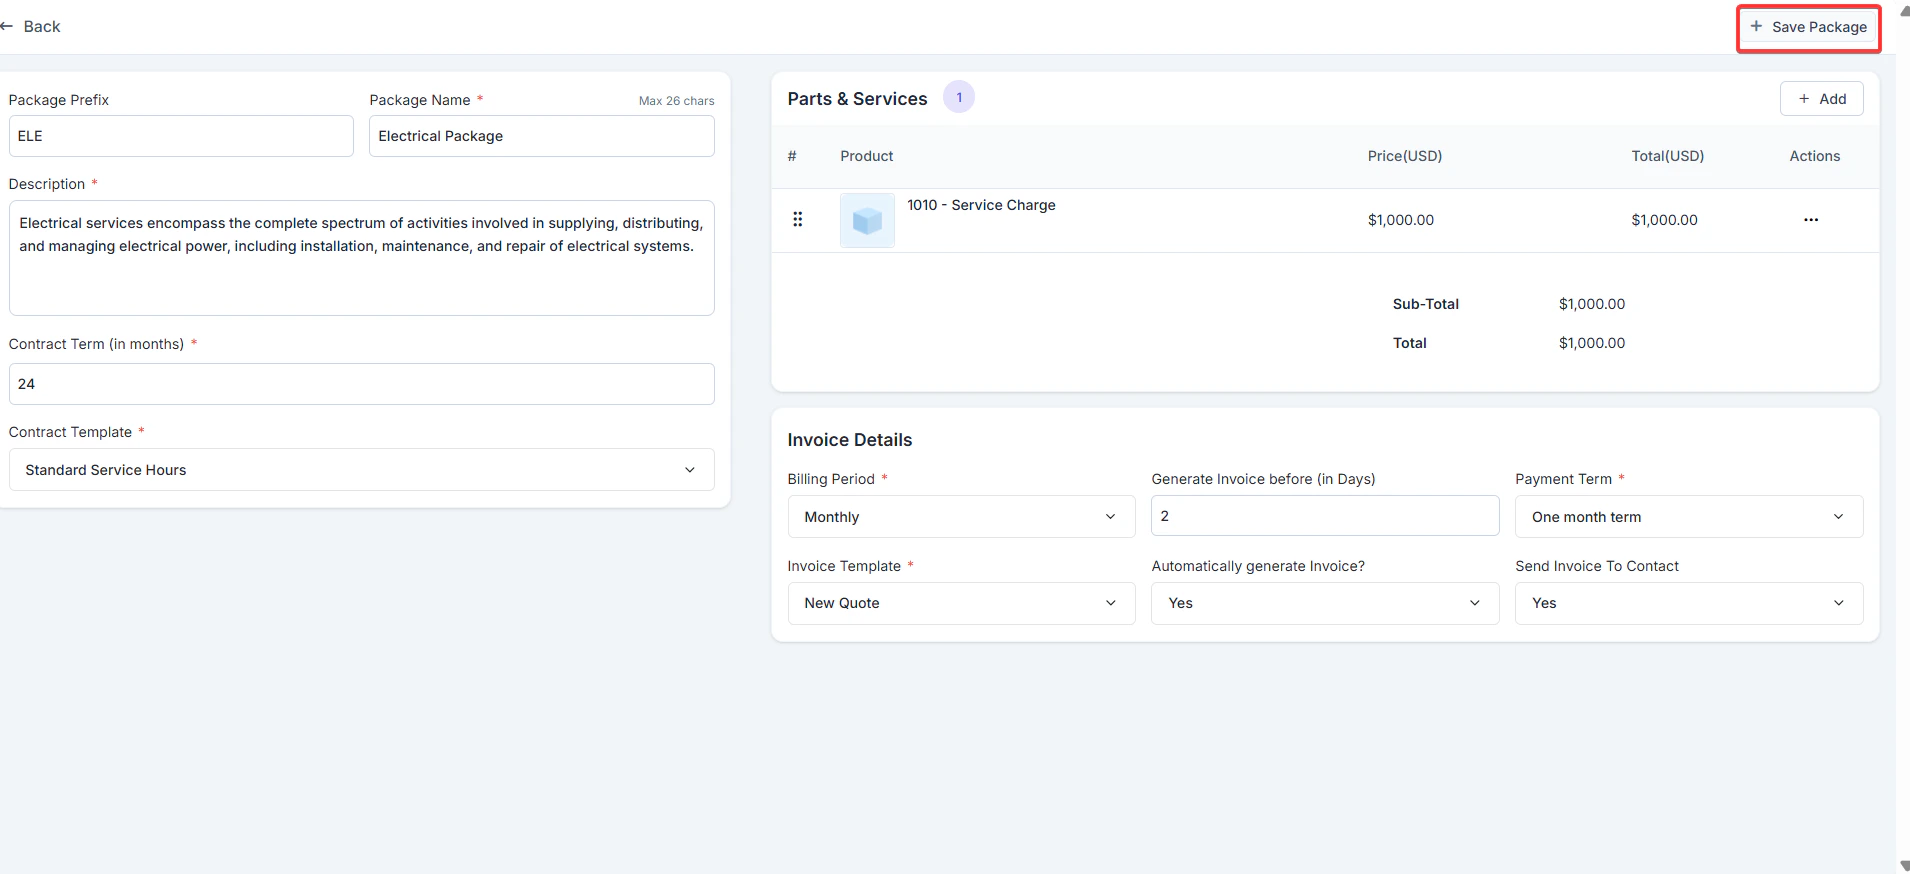Click the '1010 - Service Charge' product name
Screen dimensions: 1910x874
(x=981, y=205)
